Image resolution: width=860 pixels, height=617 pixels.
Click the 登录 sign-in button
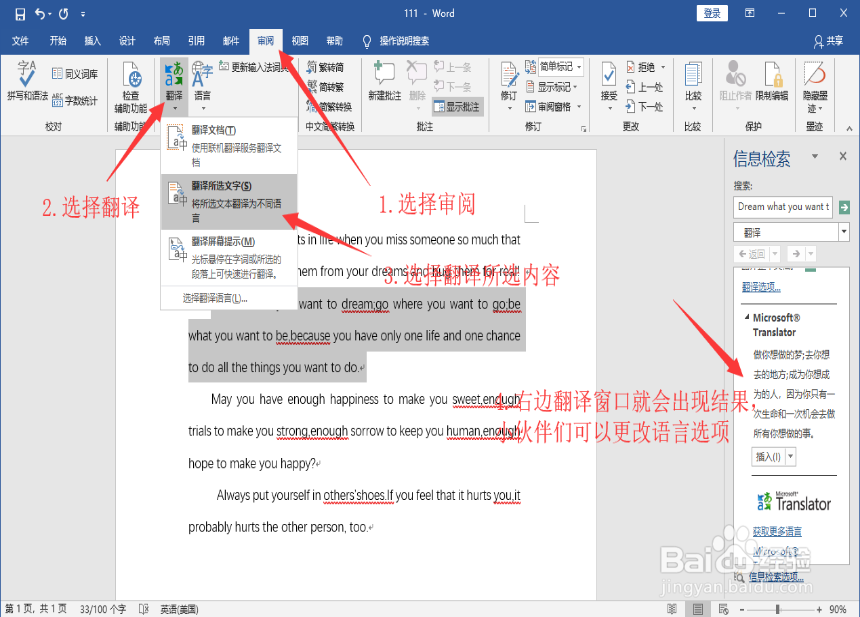pos(712,13)
